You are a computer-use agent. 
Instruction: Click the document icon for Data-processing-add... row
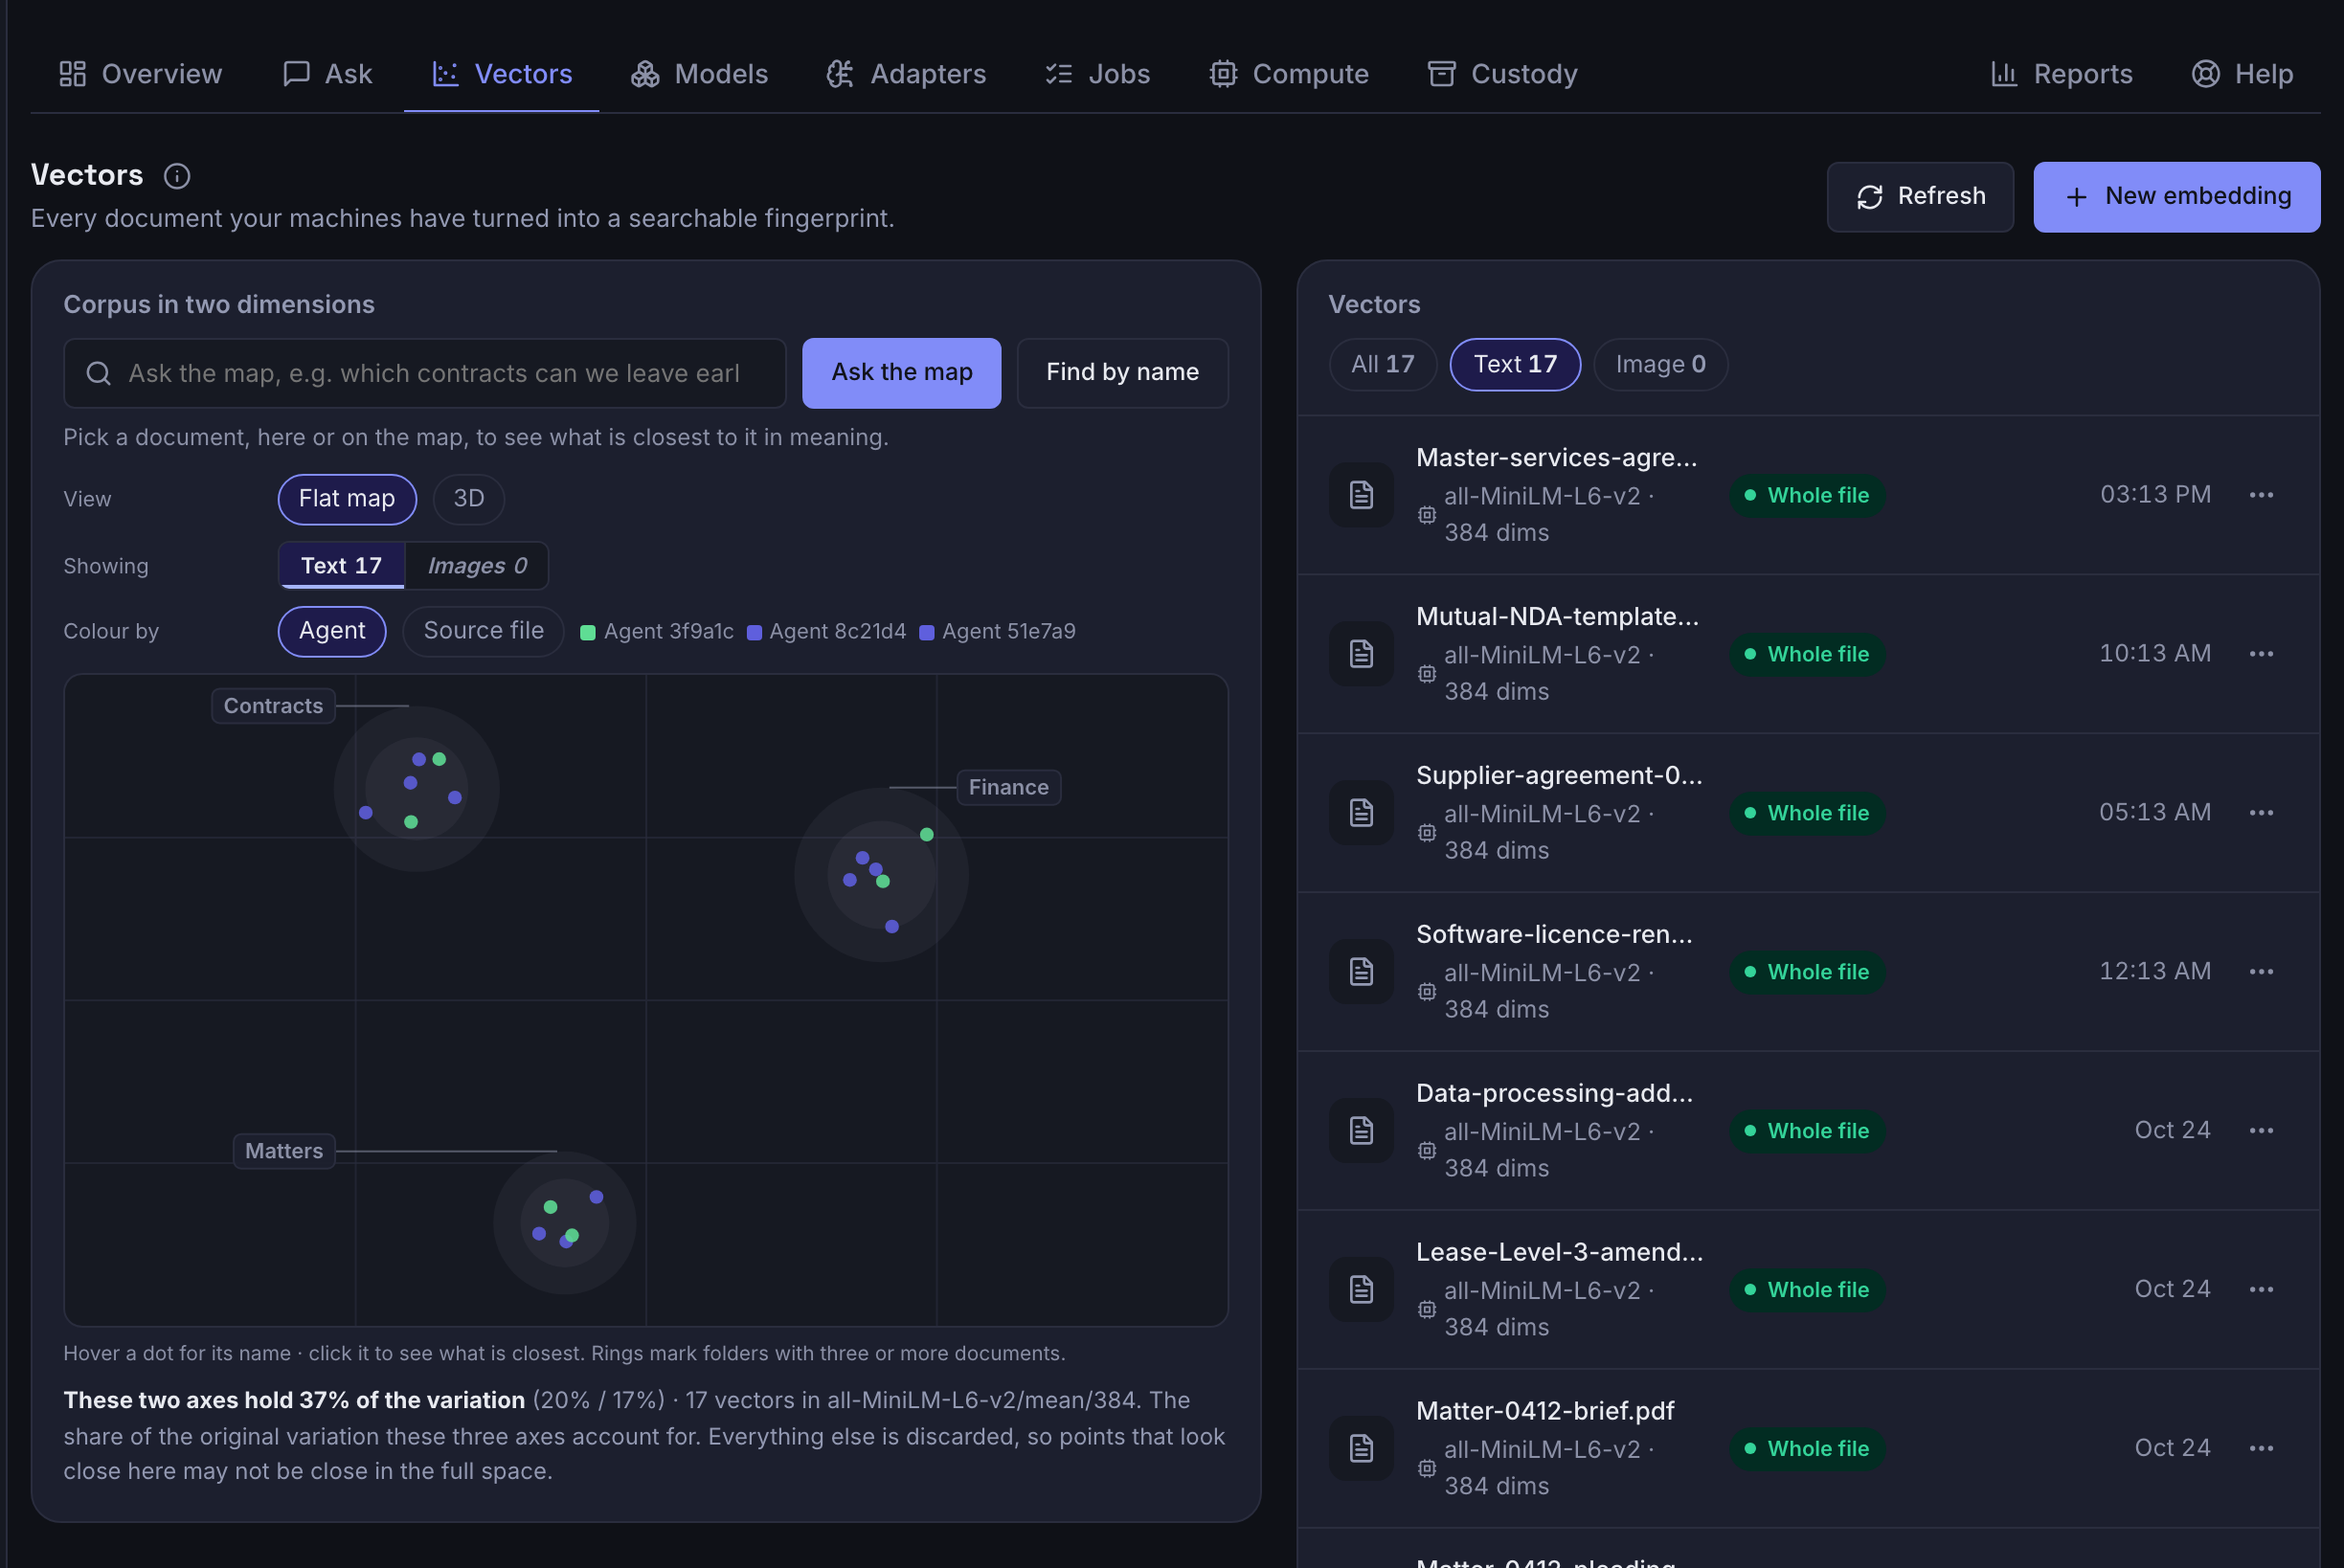[x=1361, y=1131]
